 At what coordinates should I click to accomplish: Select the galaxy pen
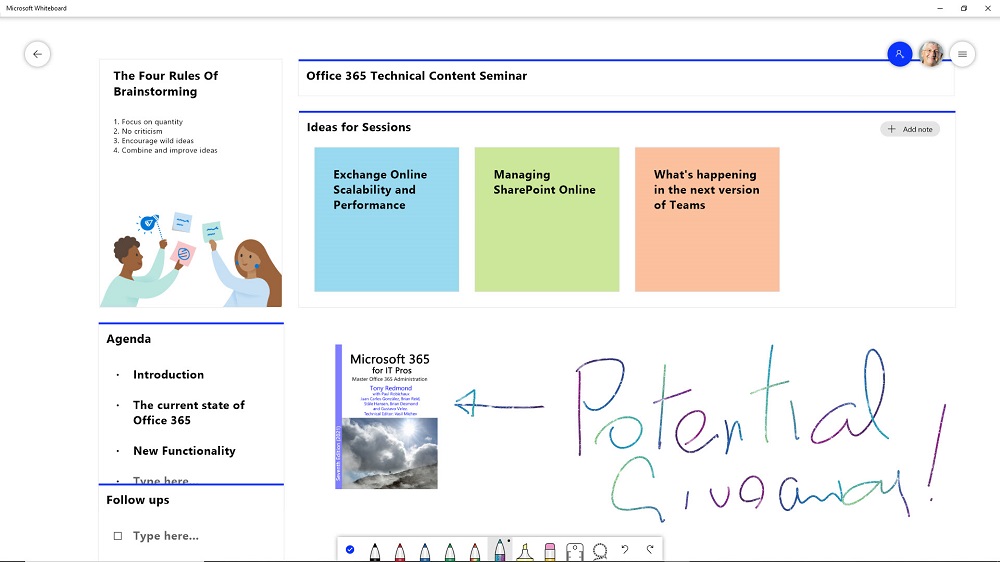point(500,550)
